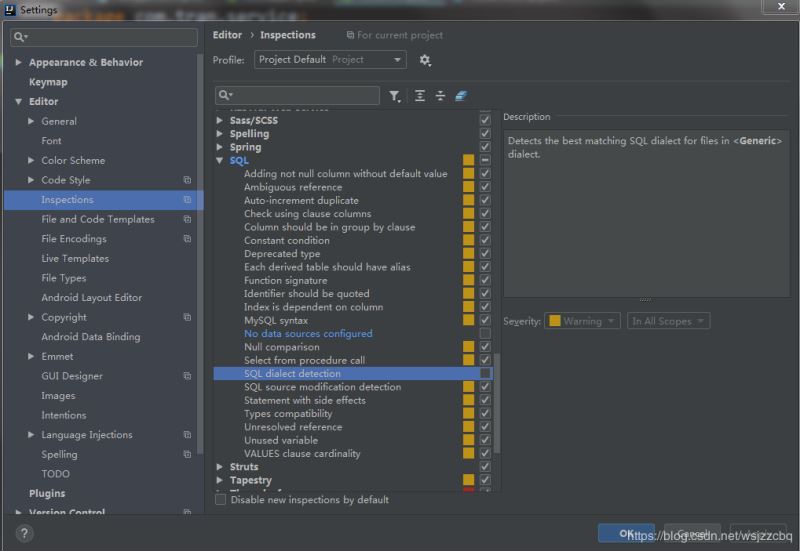Click the filter inspections funnel icon
This screenshot has height=551, width=800.
point(395,96)
